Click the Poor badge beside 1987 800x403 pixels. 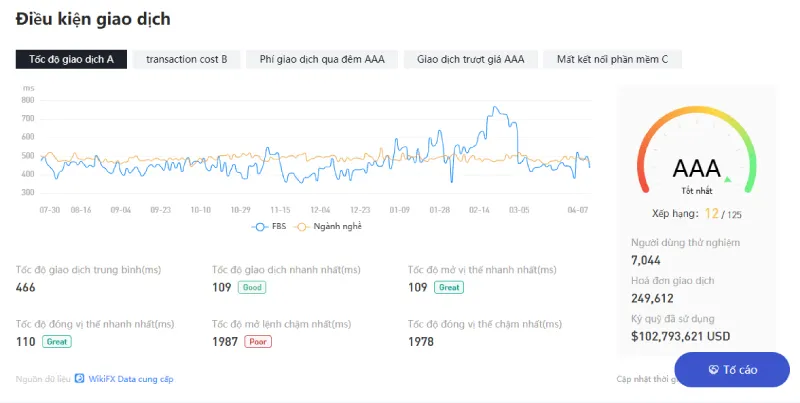258,342
